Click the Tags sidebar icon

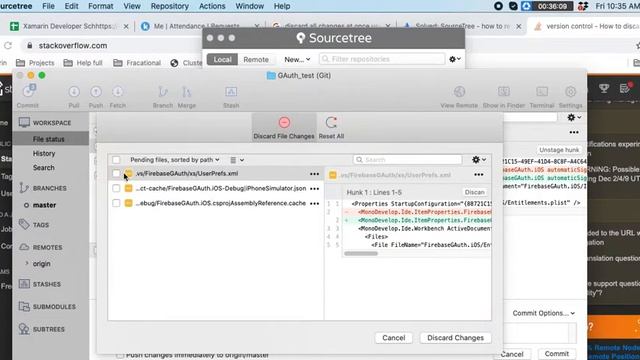[x=24, y=224]
